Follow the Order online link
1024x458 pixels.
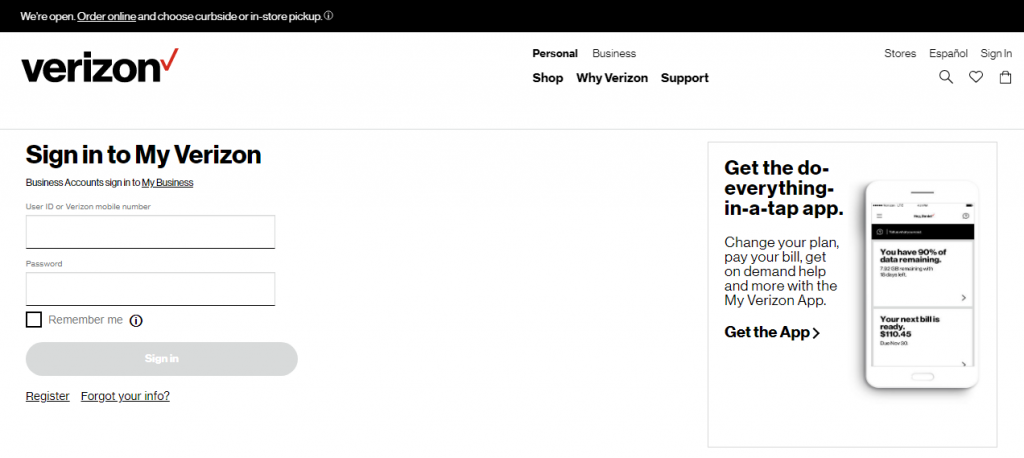click(x=106, y=16)
